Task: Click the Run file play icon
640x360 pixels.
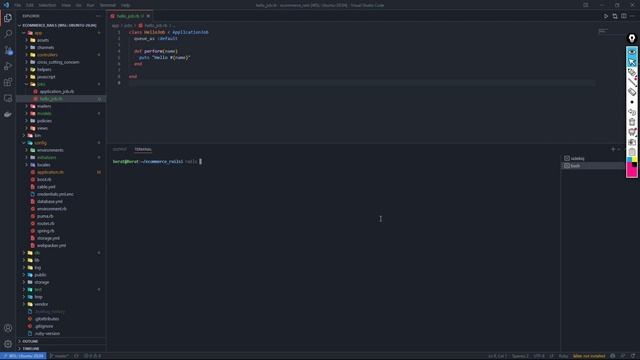Action: [606, 16]
